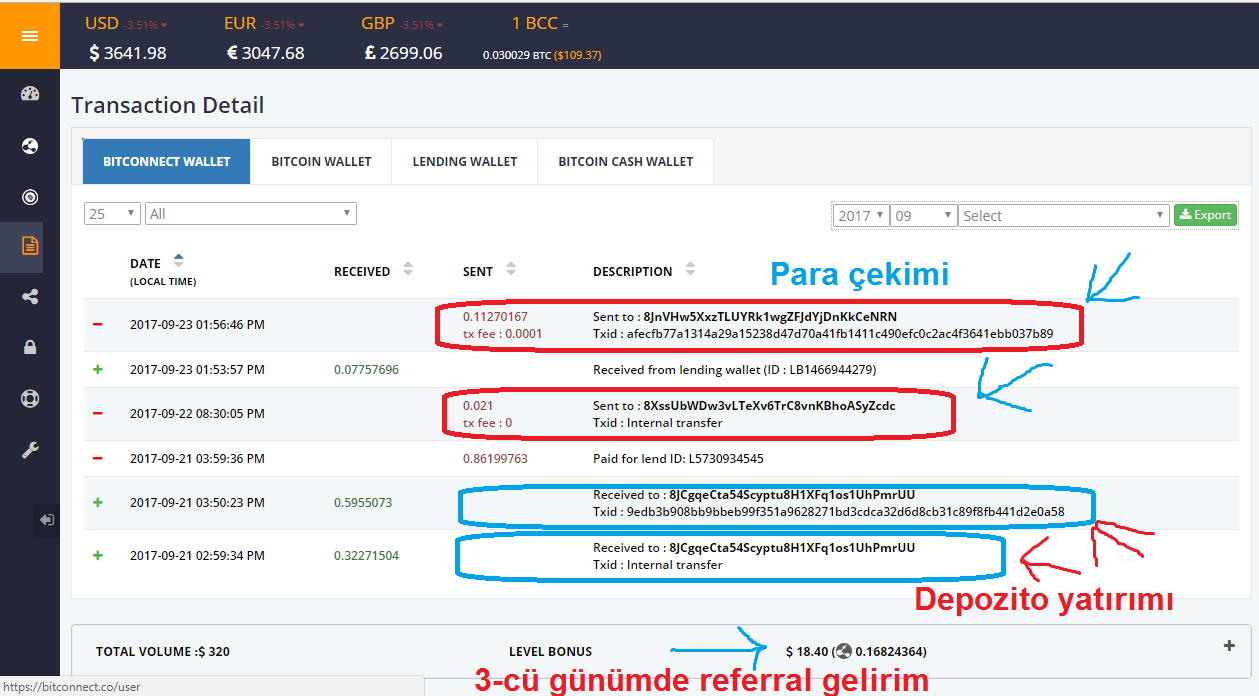Open the year 2017 dropdown
Image resolution: width=1259 pixels, height=696 pixels.
pyautogui.click(x=861, y=215)
